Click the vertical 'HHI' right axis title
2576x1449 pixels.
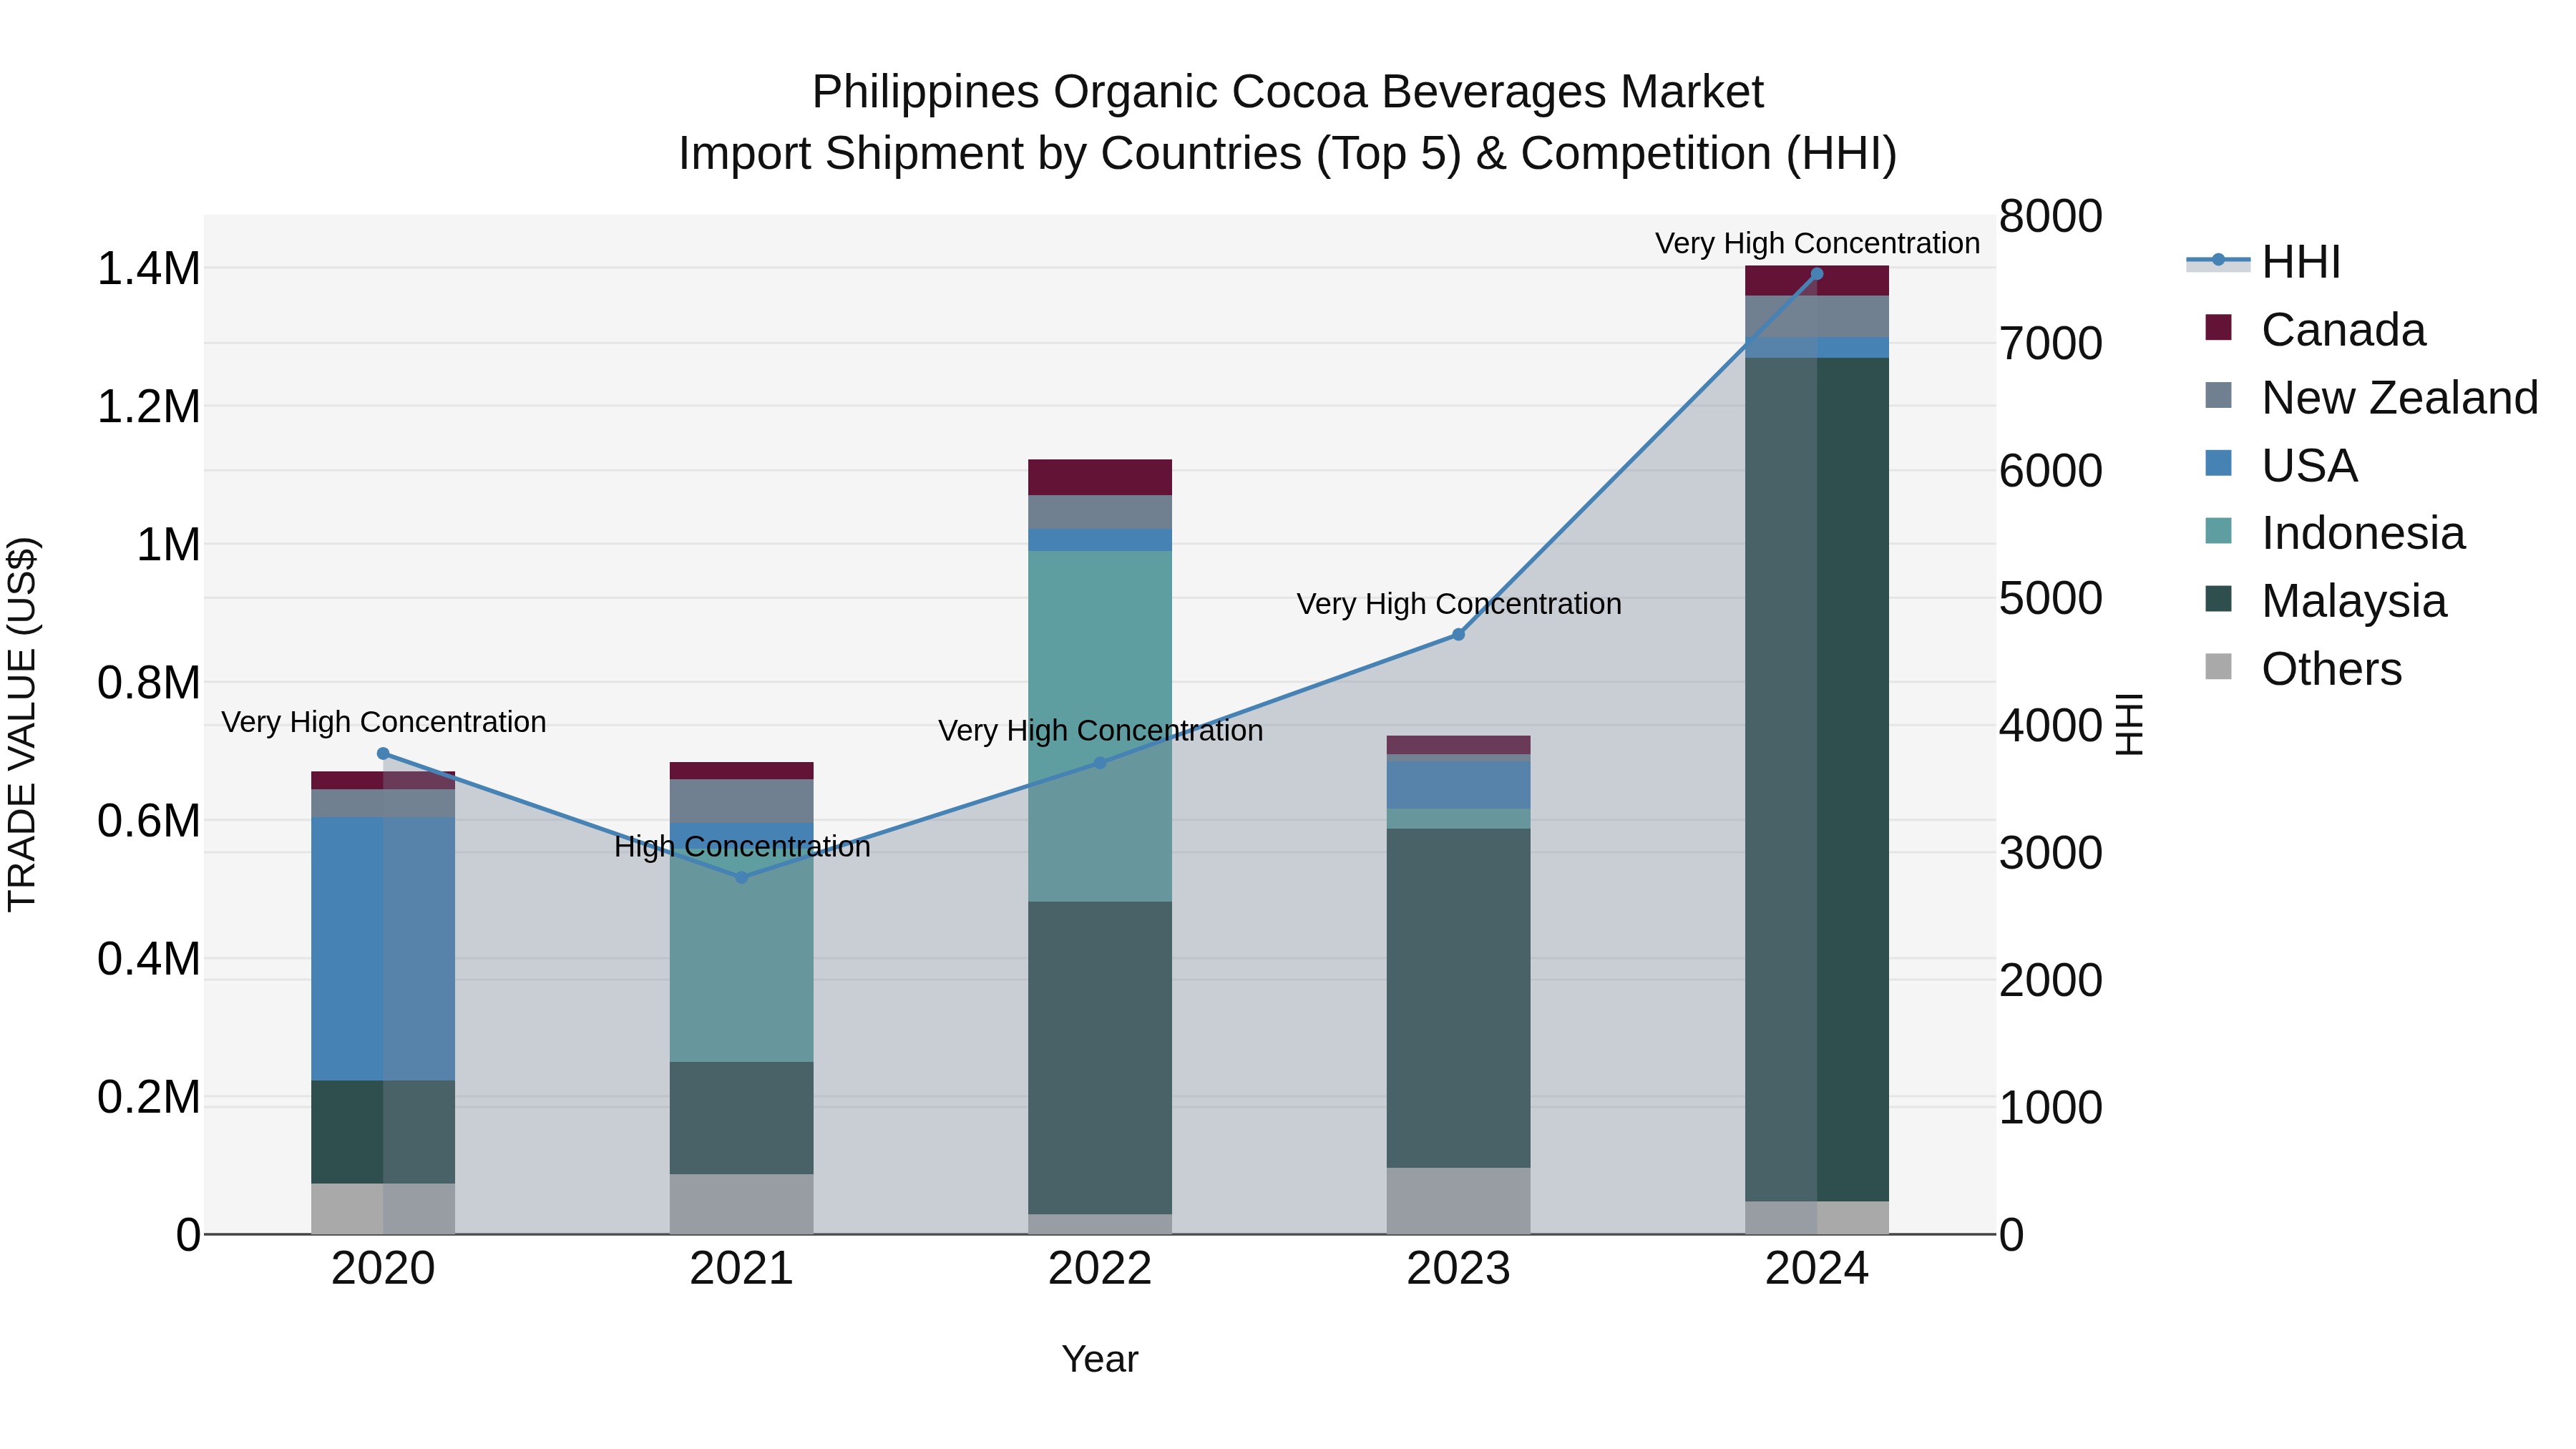(2130, 725)
